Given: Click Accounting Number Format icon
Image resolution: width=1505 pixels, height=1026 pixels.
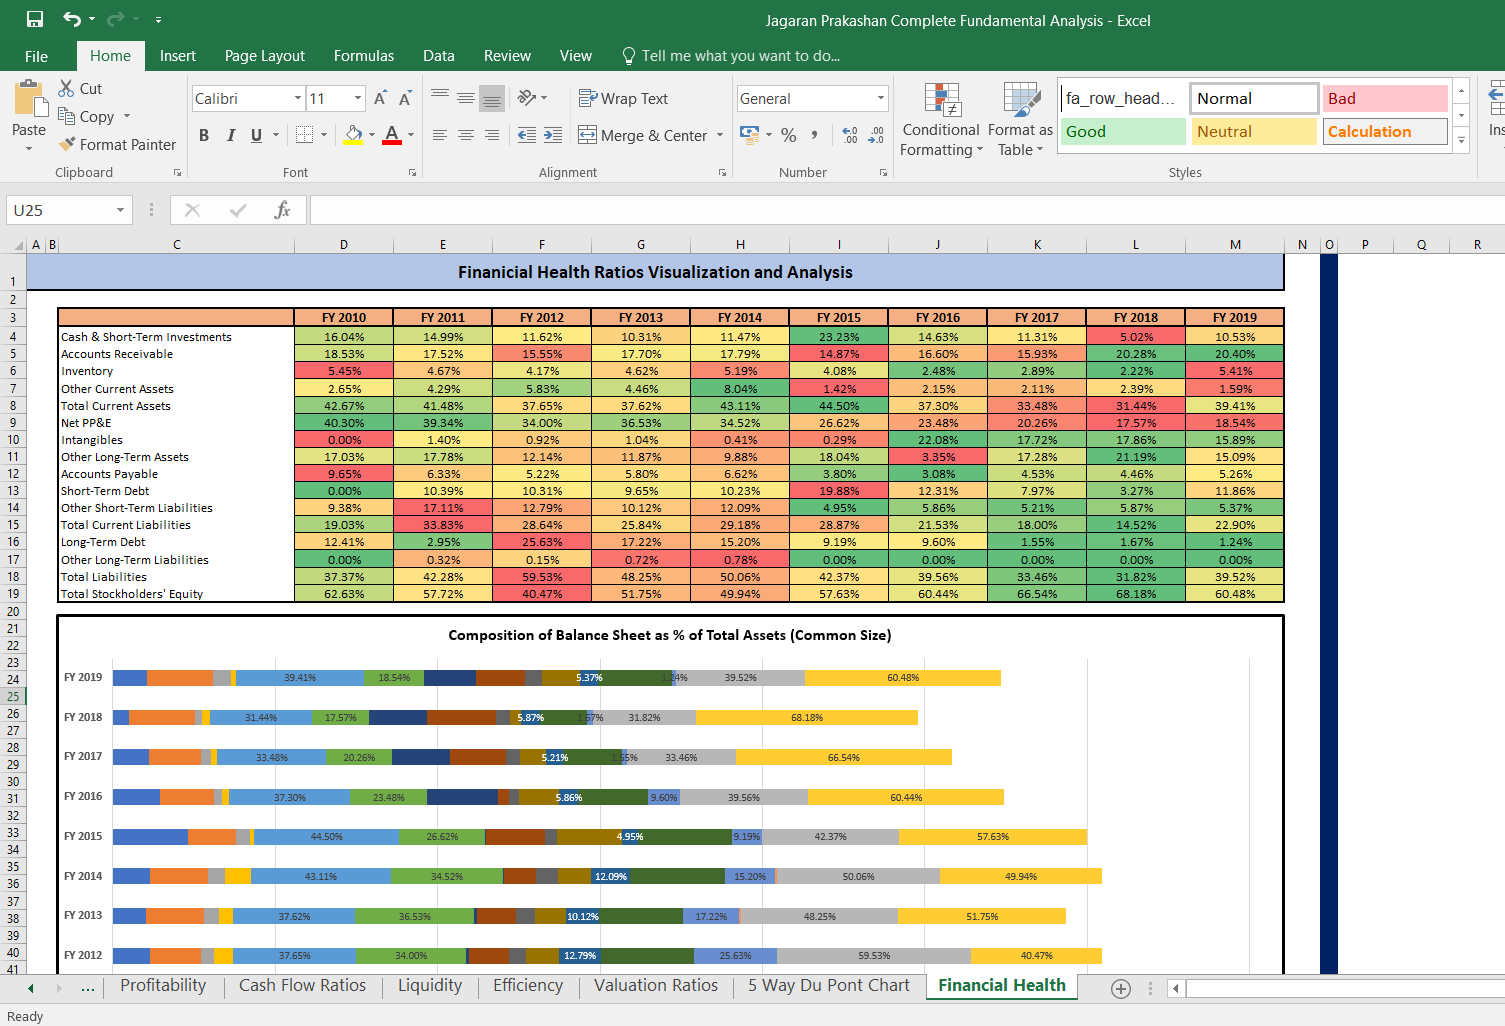Looking at the screenshot, I should pyautogui.click(x=749, y=134).
